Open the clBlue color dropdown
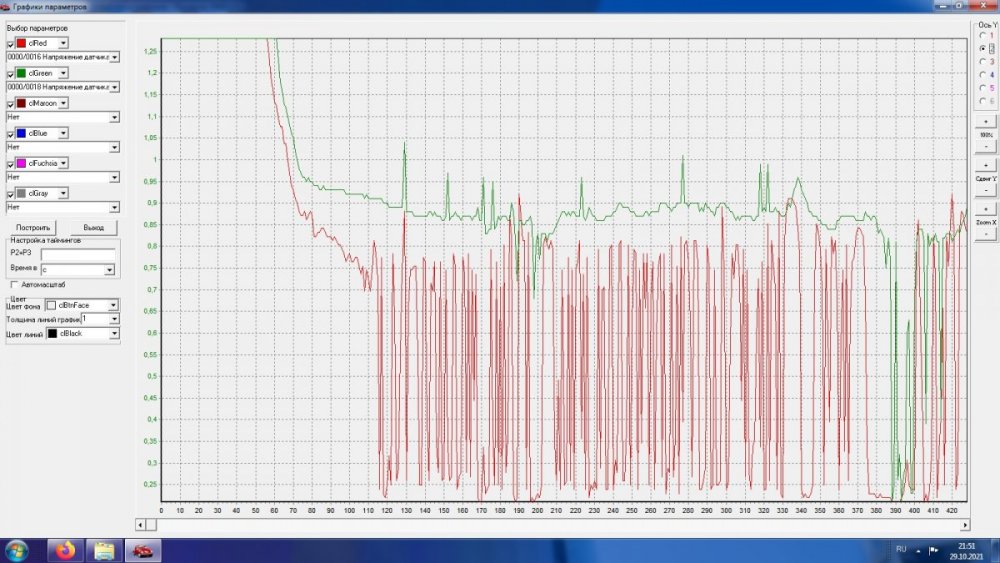The height and width of the screenshot is (563, 1000). coord(63,133)
